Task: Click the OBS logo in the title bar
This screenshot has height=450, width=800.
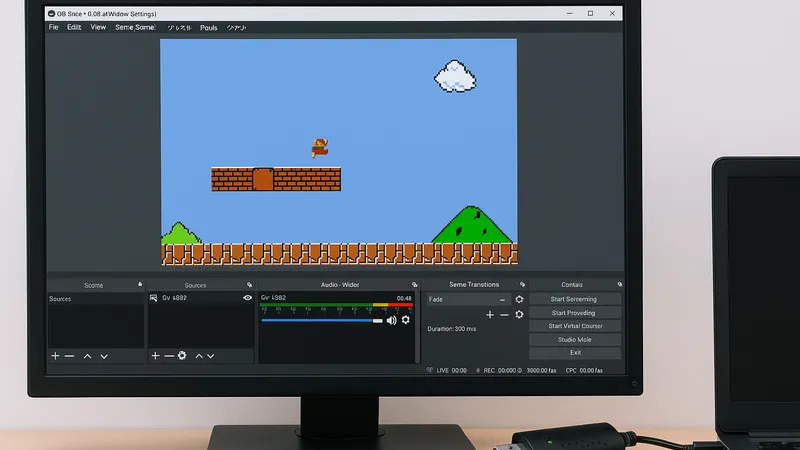Action: (52, 14)
